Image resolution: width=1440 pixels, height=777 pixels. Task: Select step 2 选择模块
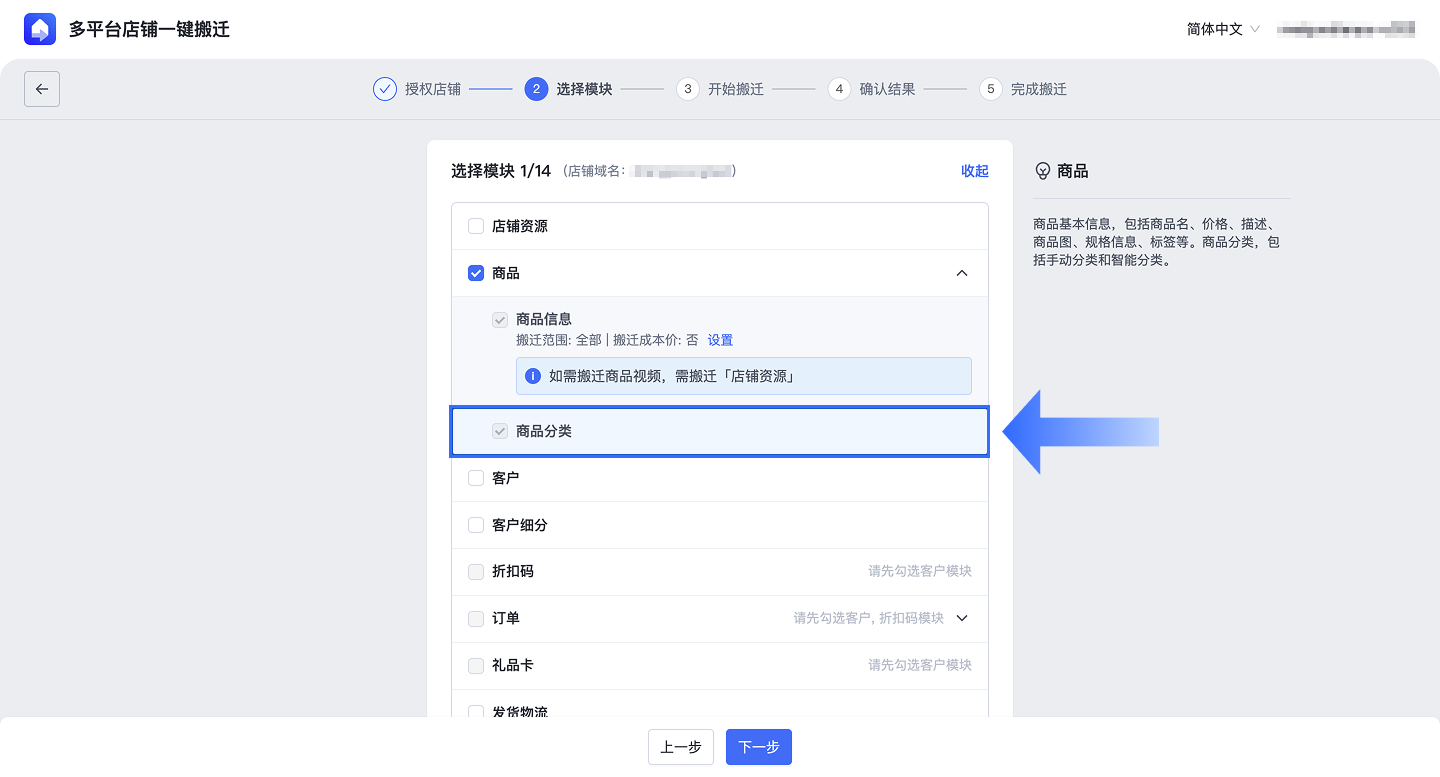coord(568,89)
